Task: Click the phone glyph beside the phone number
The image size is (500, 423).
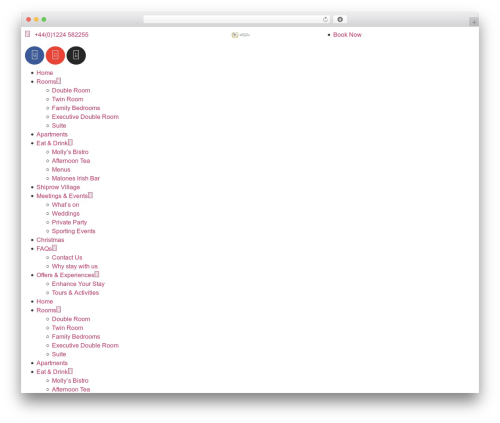Action: pyautogui.click(x=28, y=34)
